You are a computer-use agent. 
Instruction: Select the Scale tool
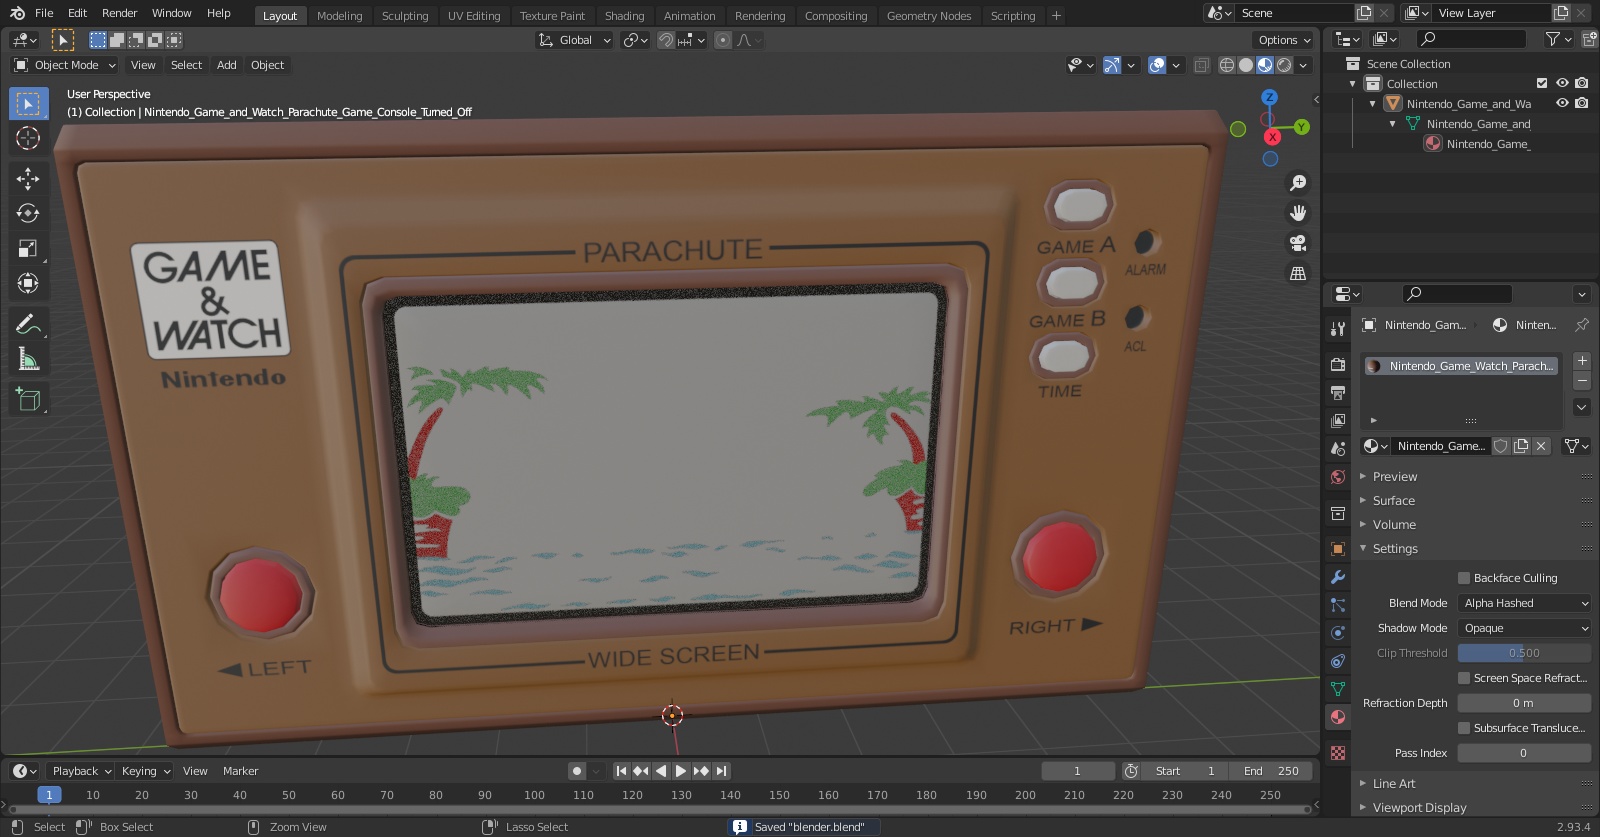[x=28, y=248]
